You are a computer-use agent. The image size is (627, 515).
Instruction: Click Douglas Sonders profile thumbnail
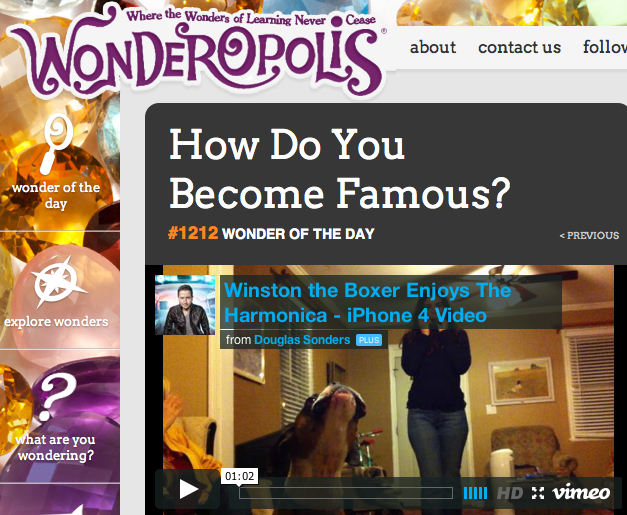click(x=185, y=305)
